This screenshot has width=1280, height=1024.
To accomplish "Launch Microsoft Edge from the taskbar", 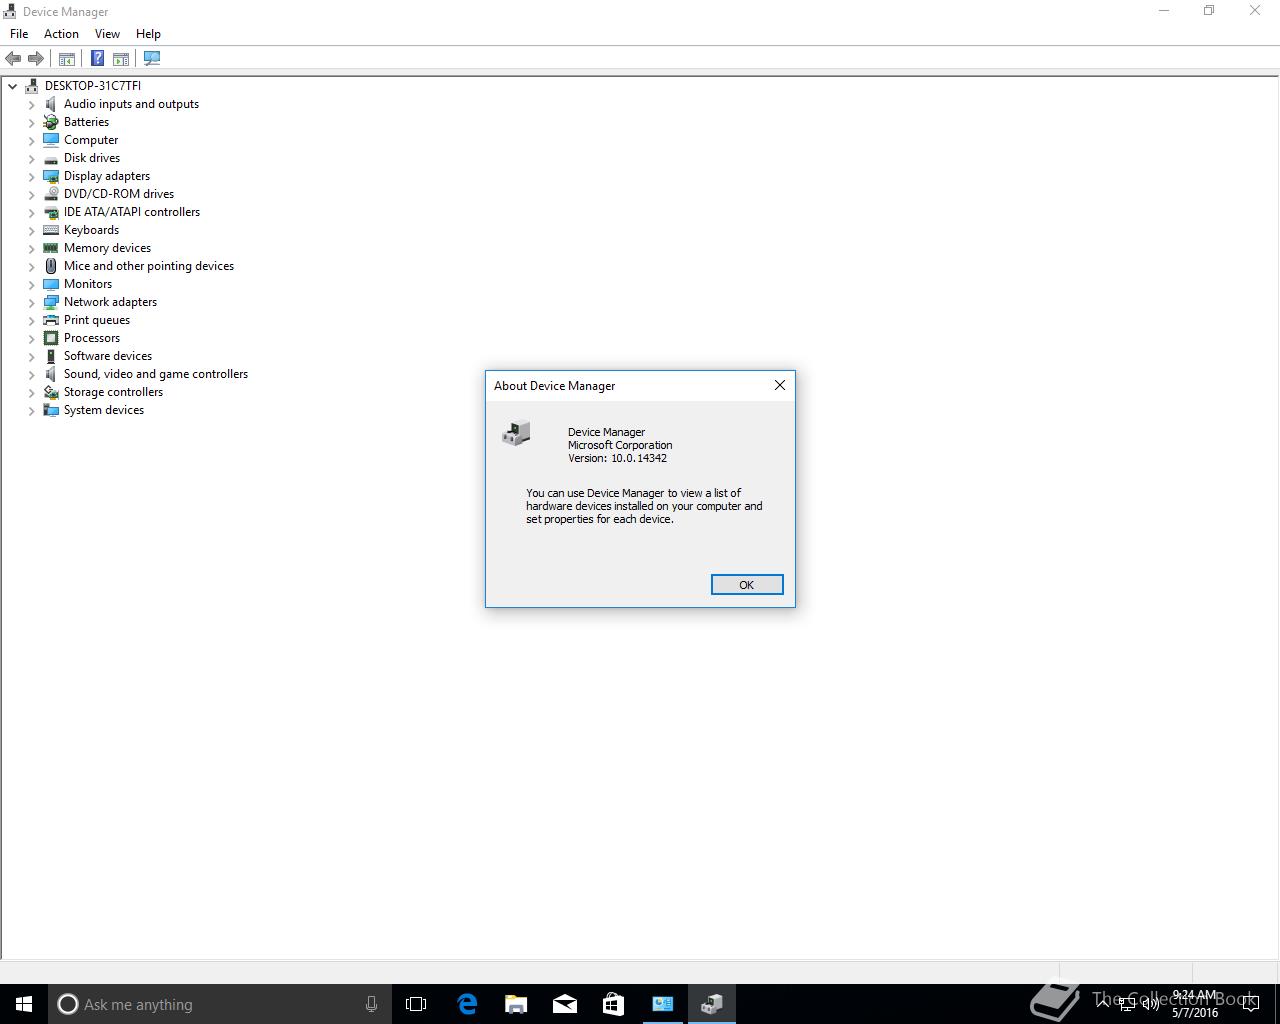I will tap(467, 1004).
